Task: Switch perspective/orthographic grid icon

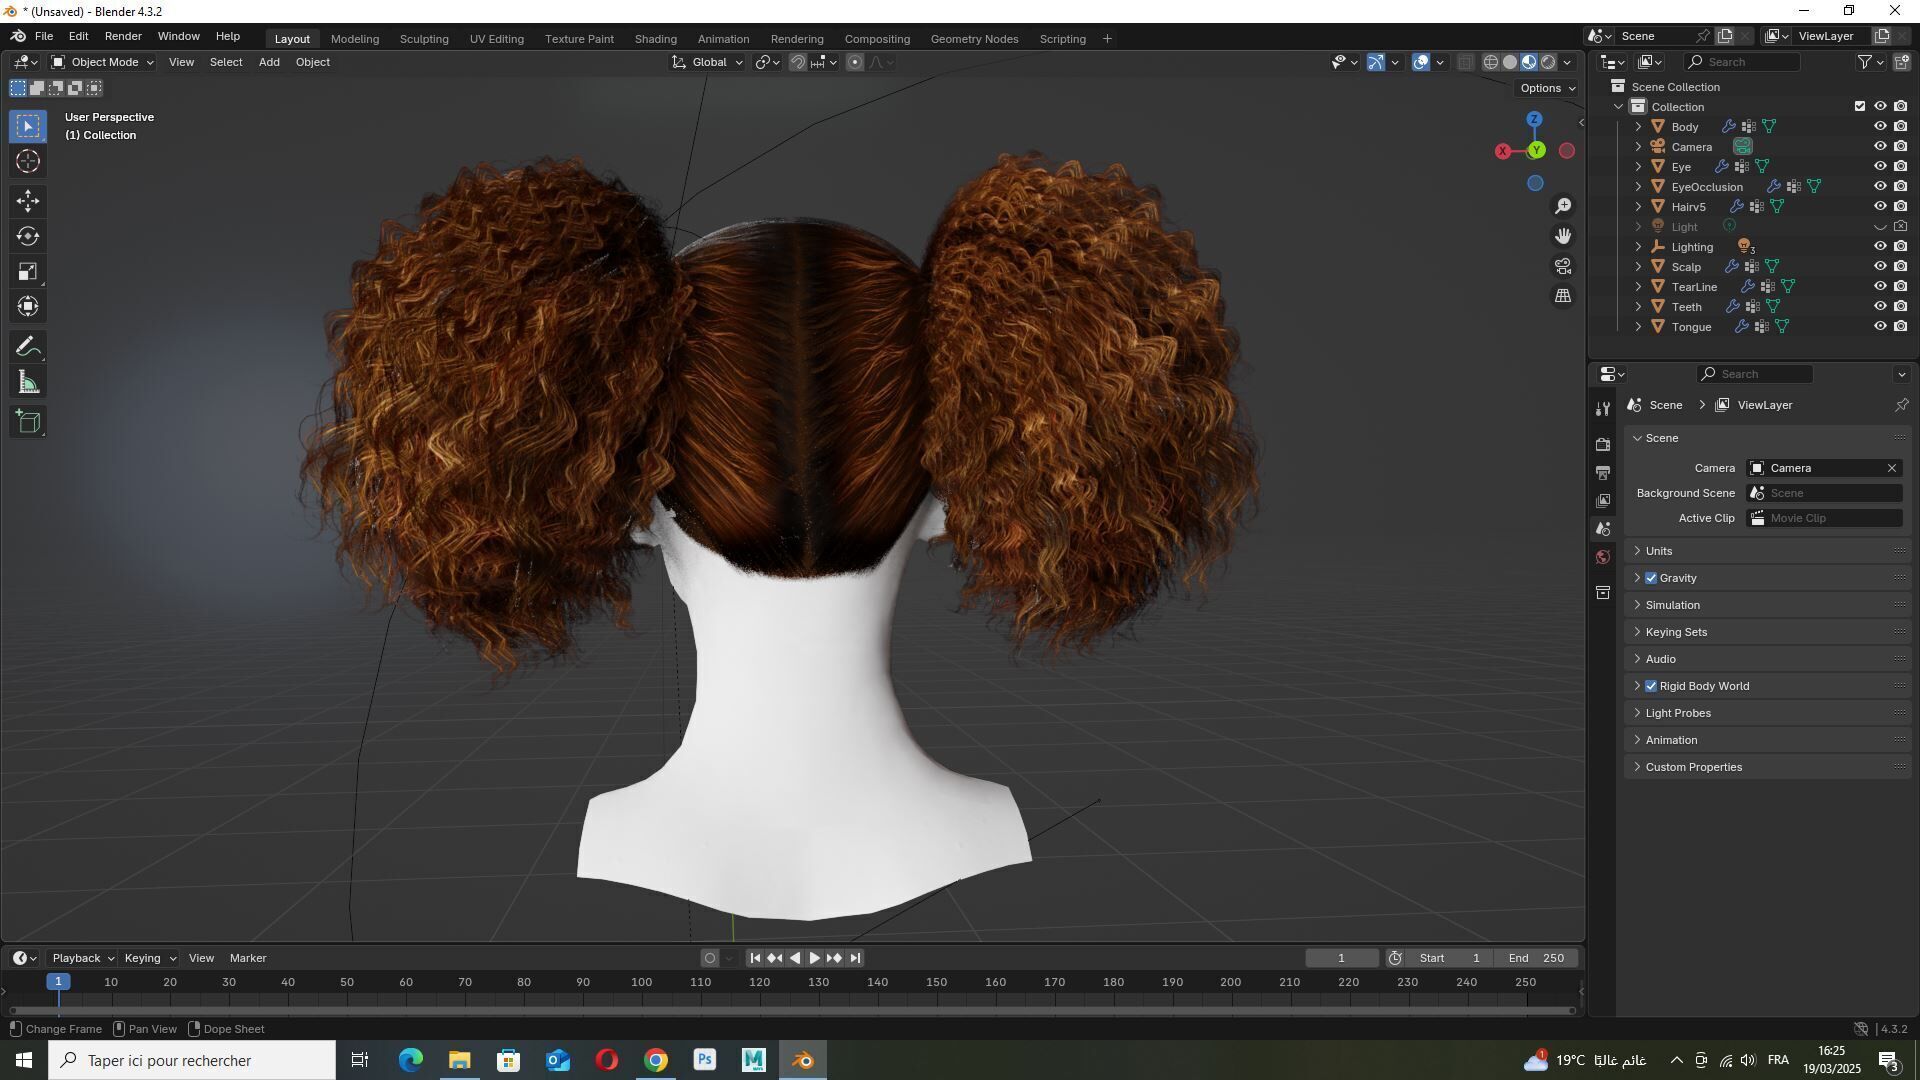Action: [1563, 296]
